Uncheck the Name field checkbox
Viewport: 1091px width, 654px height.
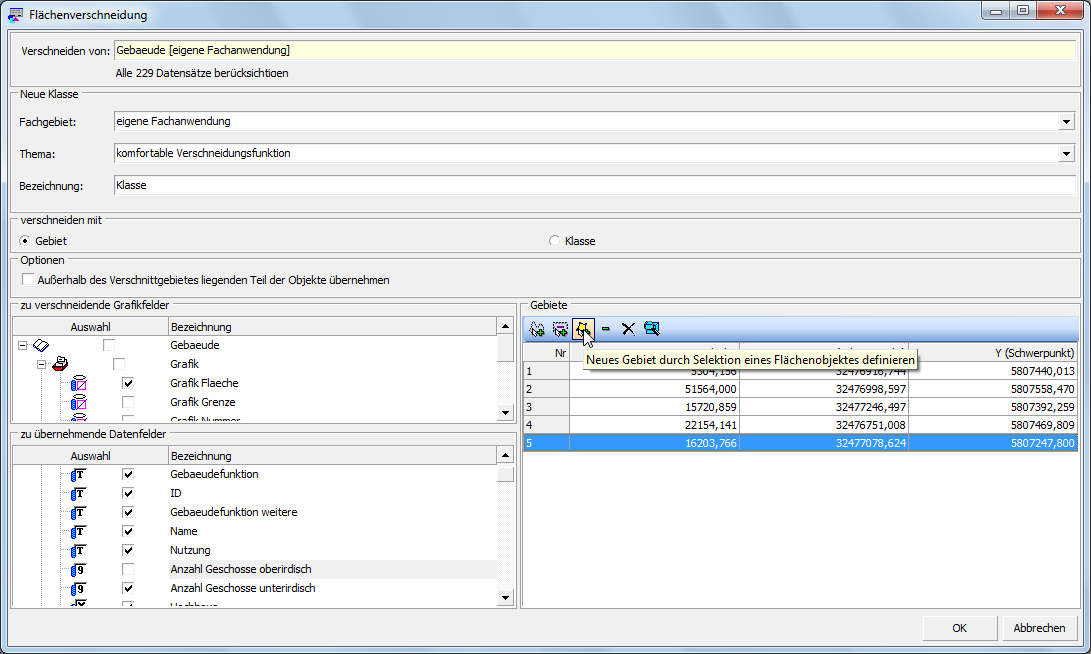[x=128, y=532]
